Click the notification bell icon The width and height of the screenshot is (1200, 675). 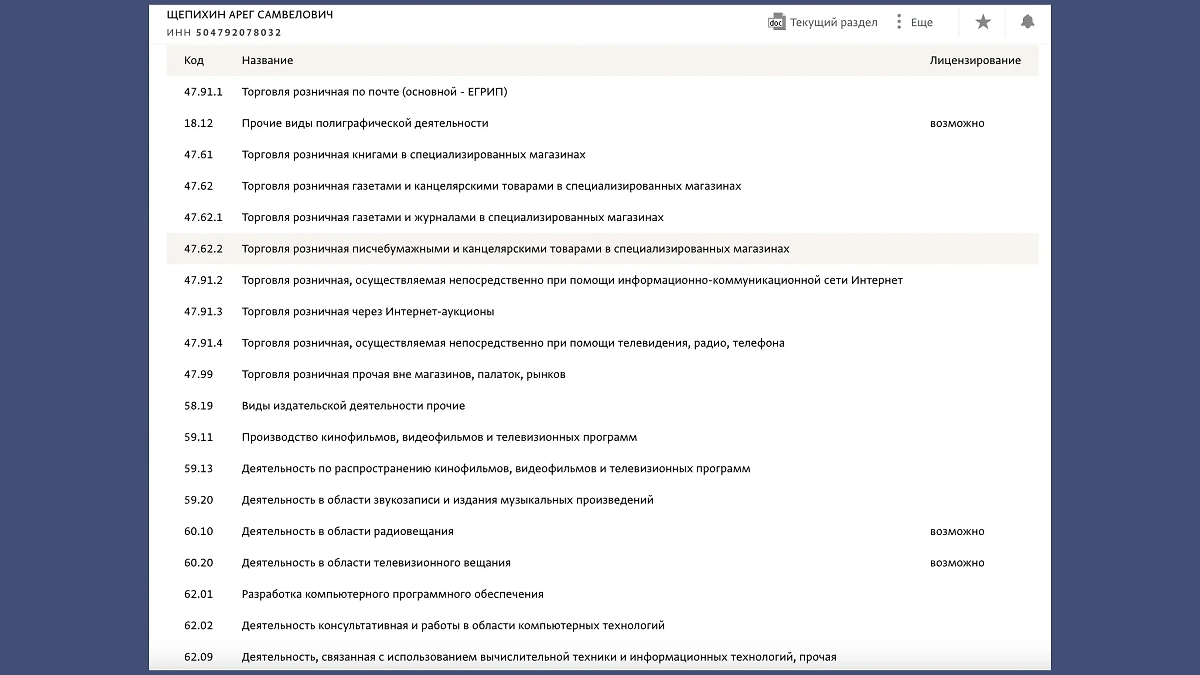click(1027, 22)
